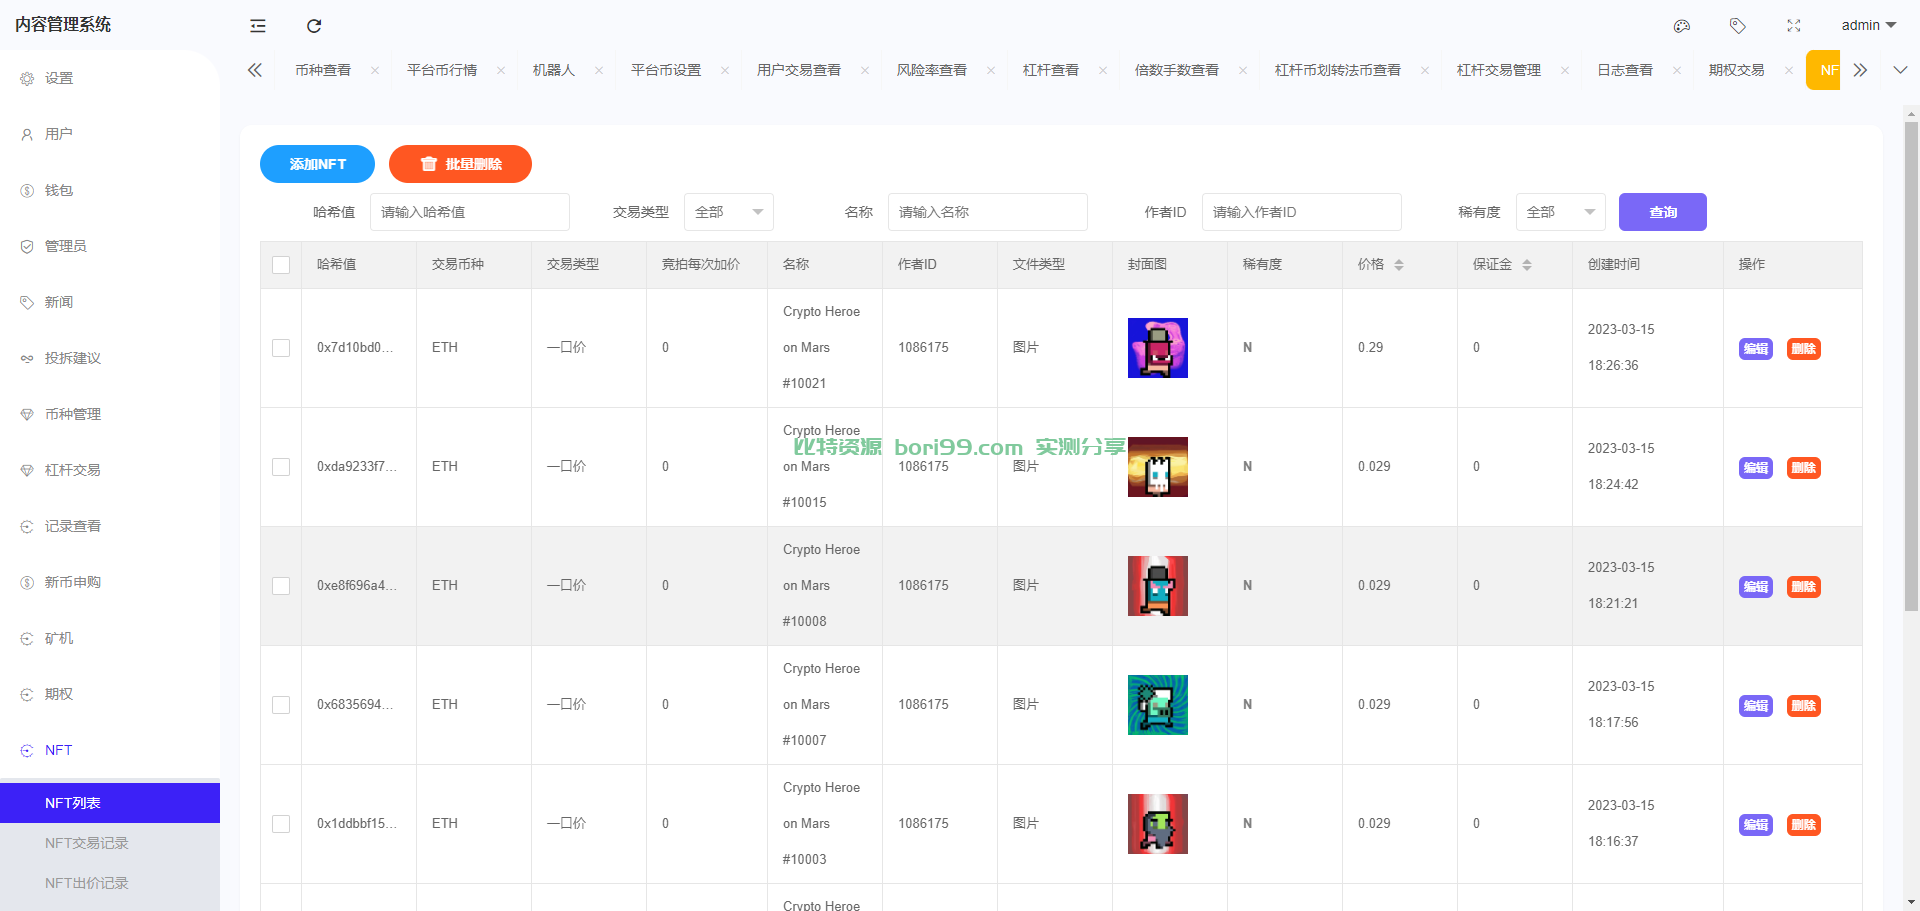Select the row checkbox for 0x1ddbbf15

click(281, 824)
